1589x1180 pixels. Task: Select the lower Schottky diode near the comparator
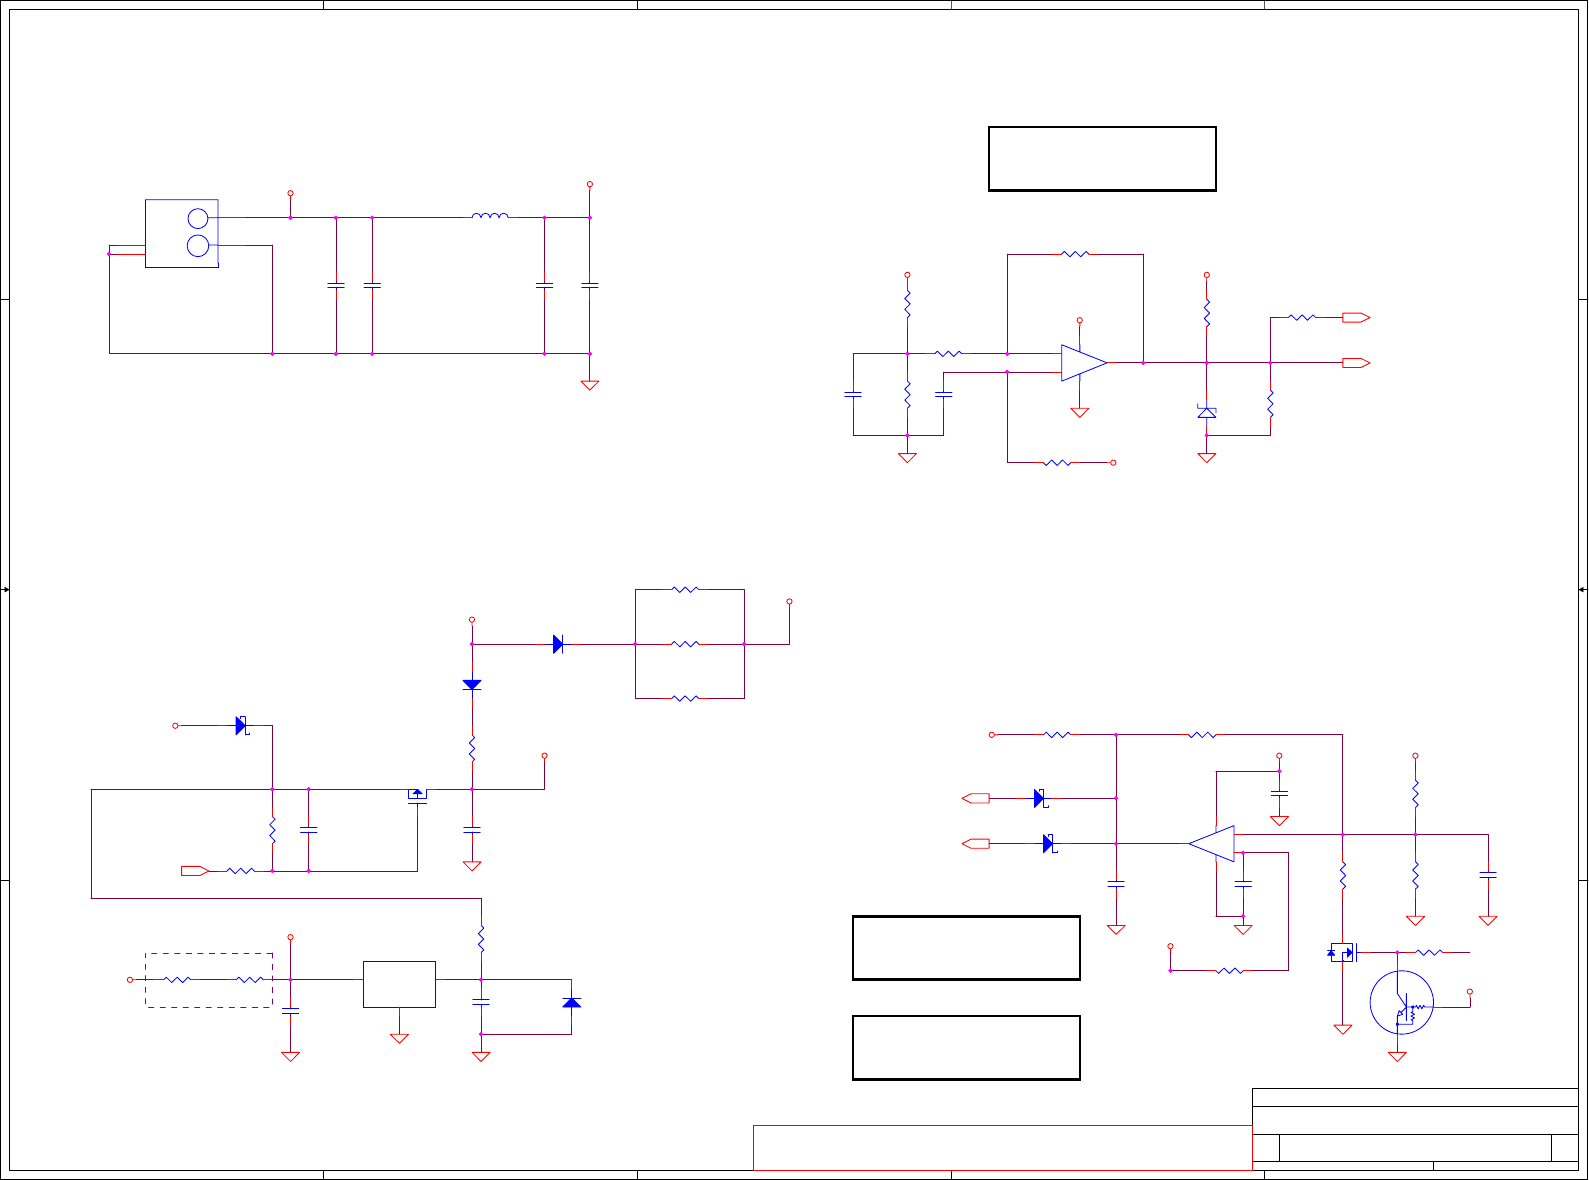[x=1049, y=843]
